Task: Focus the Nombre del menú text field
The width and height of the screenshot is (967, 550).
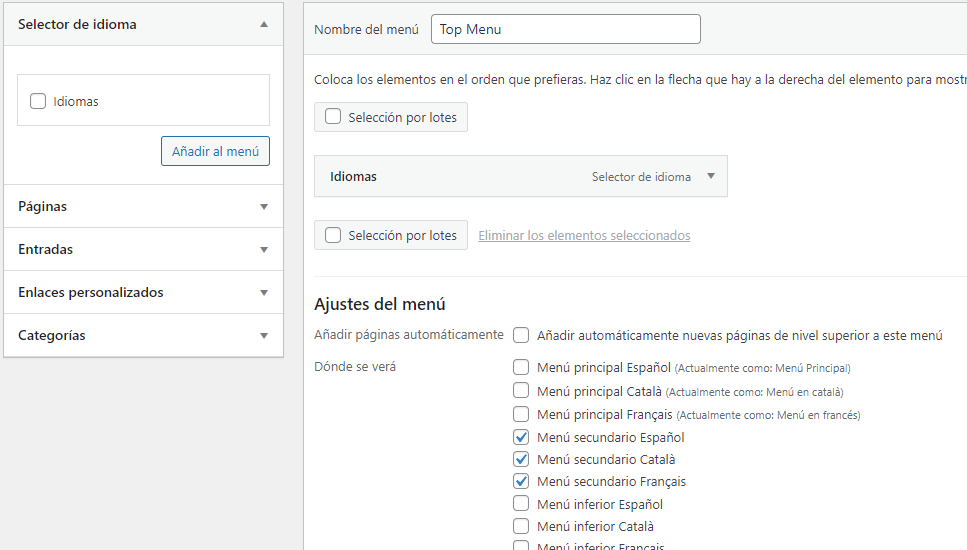Action: click(566, 29)
